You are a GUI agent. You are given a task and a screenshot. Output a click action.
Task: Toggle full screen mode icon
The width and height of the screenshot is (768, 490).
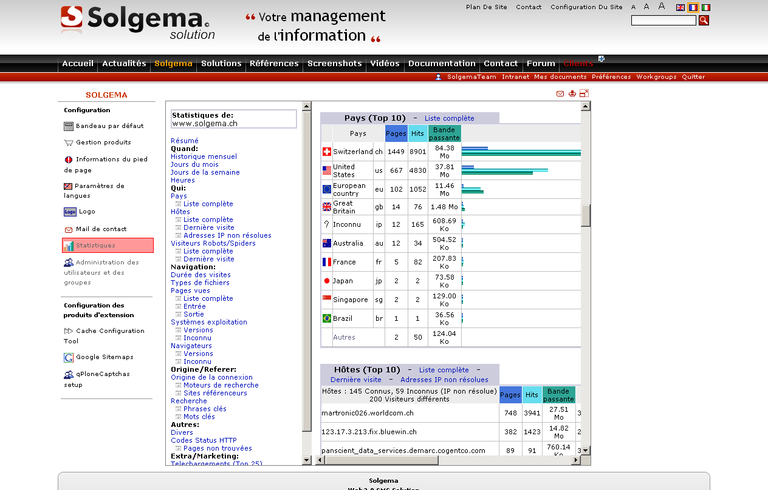coord(584,94)
